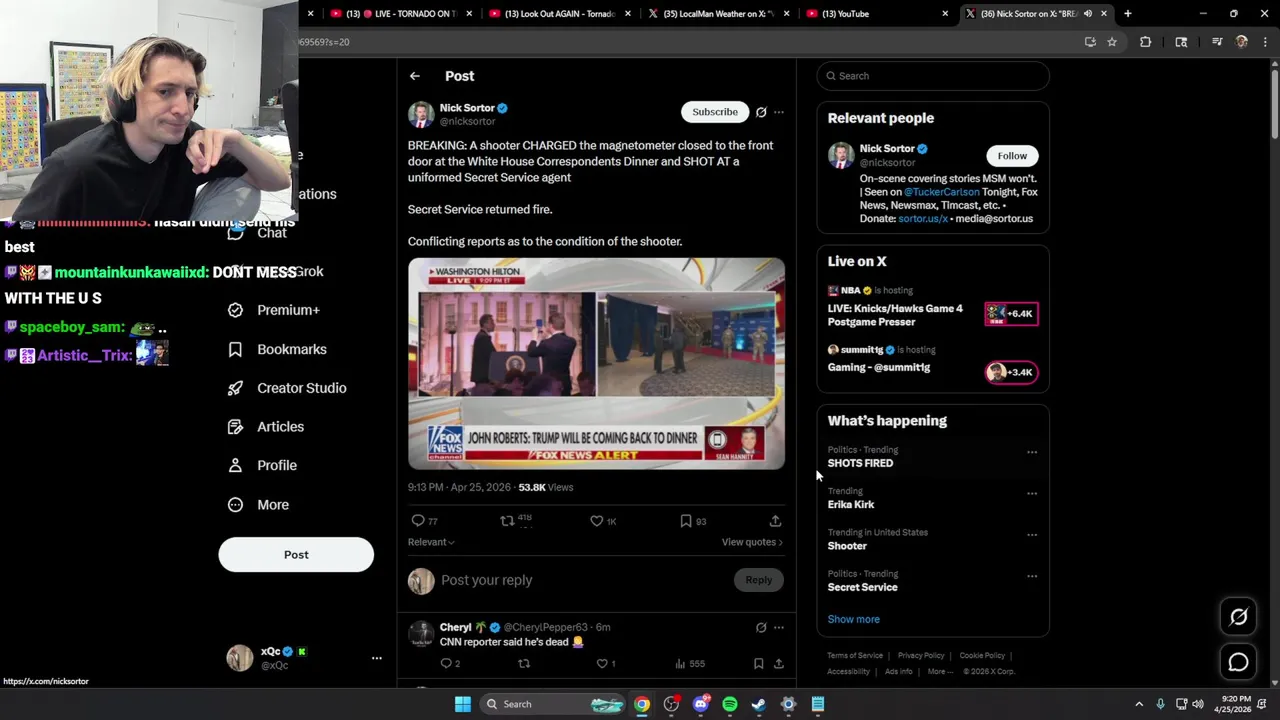Open Steam from the taskbar
Image resolution: width=1280 pixels, height=720 pixels.
759,704
